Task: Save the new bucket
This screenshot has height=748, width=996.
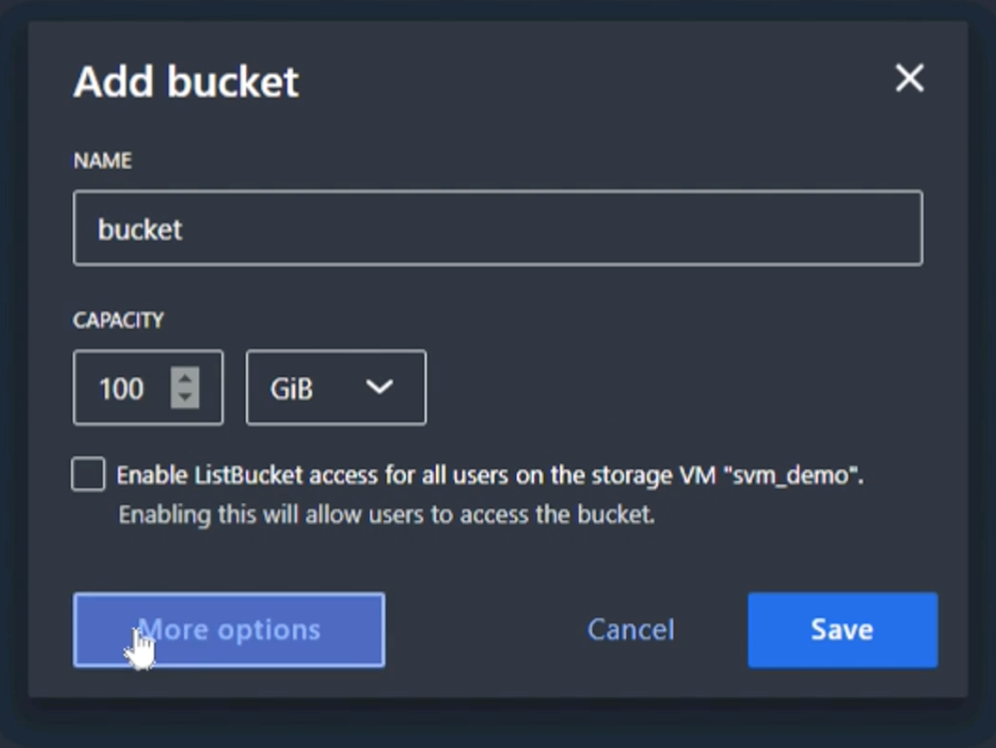Action: 842,630
